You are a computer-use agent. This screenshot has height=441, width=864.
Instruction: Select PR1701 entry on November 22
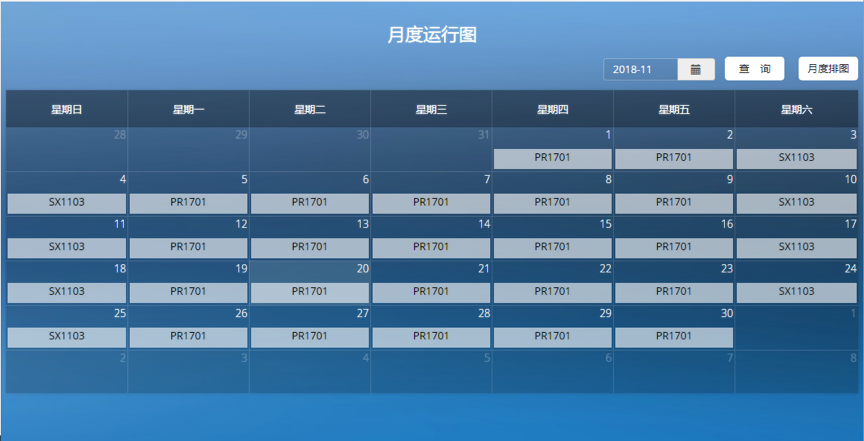tap(553, 293)
